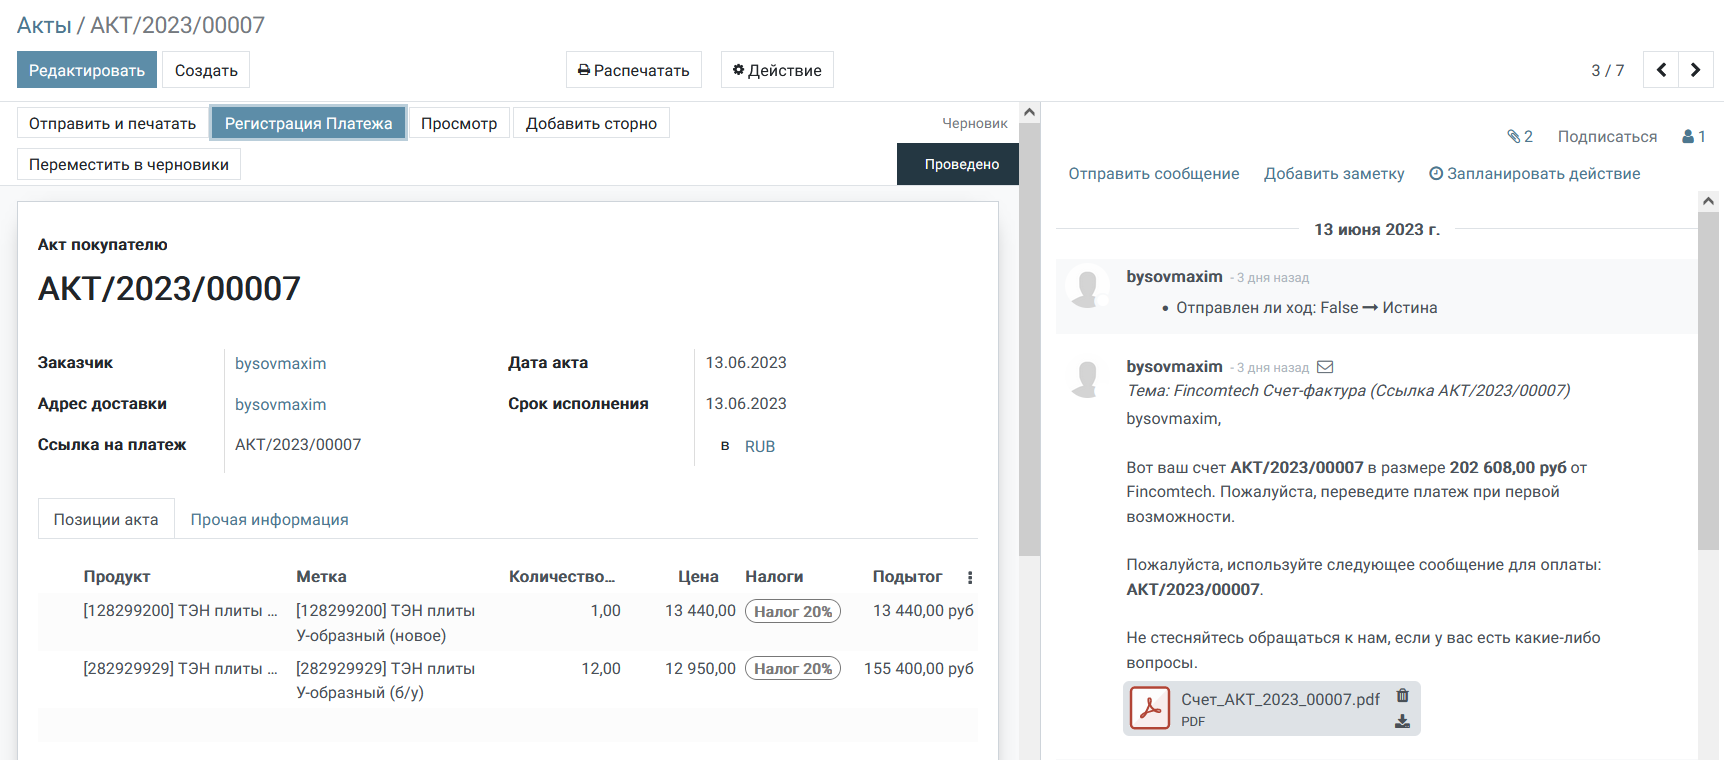Image resolution: width=1724 pixels, height=760 pixels.
Task: Open column options three-dot menu
Action: (x=969, y=577)
